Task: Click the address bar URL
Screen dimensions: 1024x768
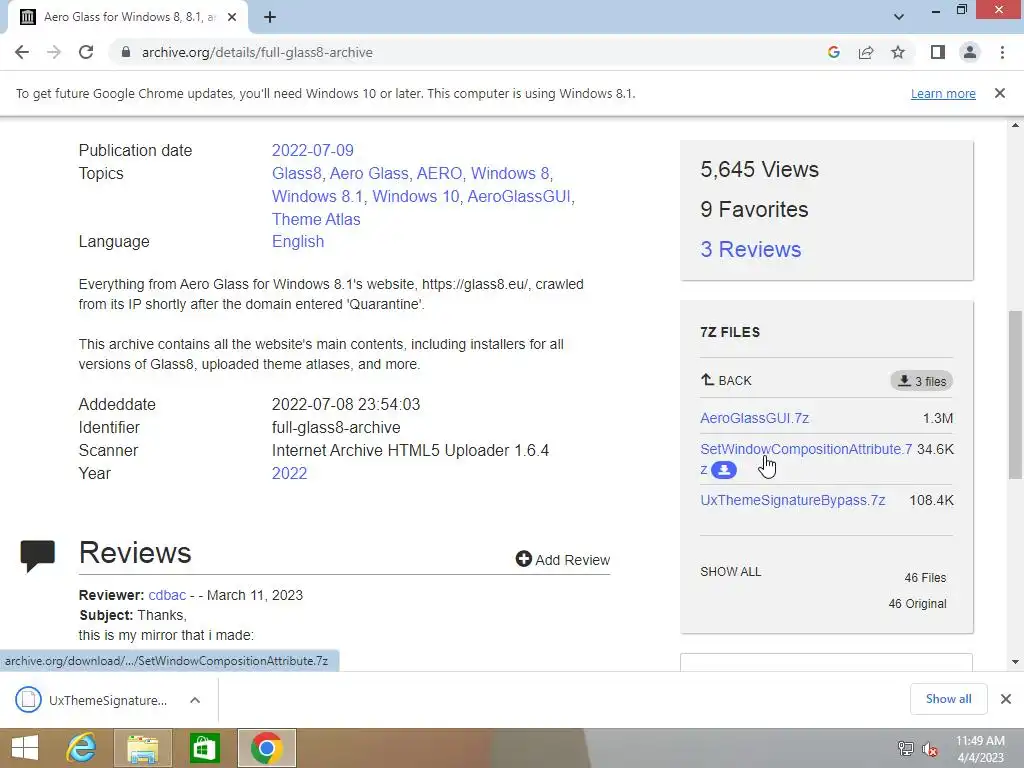Action: tap(257, 52)
